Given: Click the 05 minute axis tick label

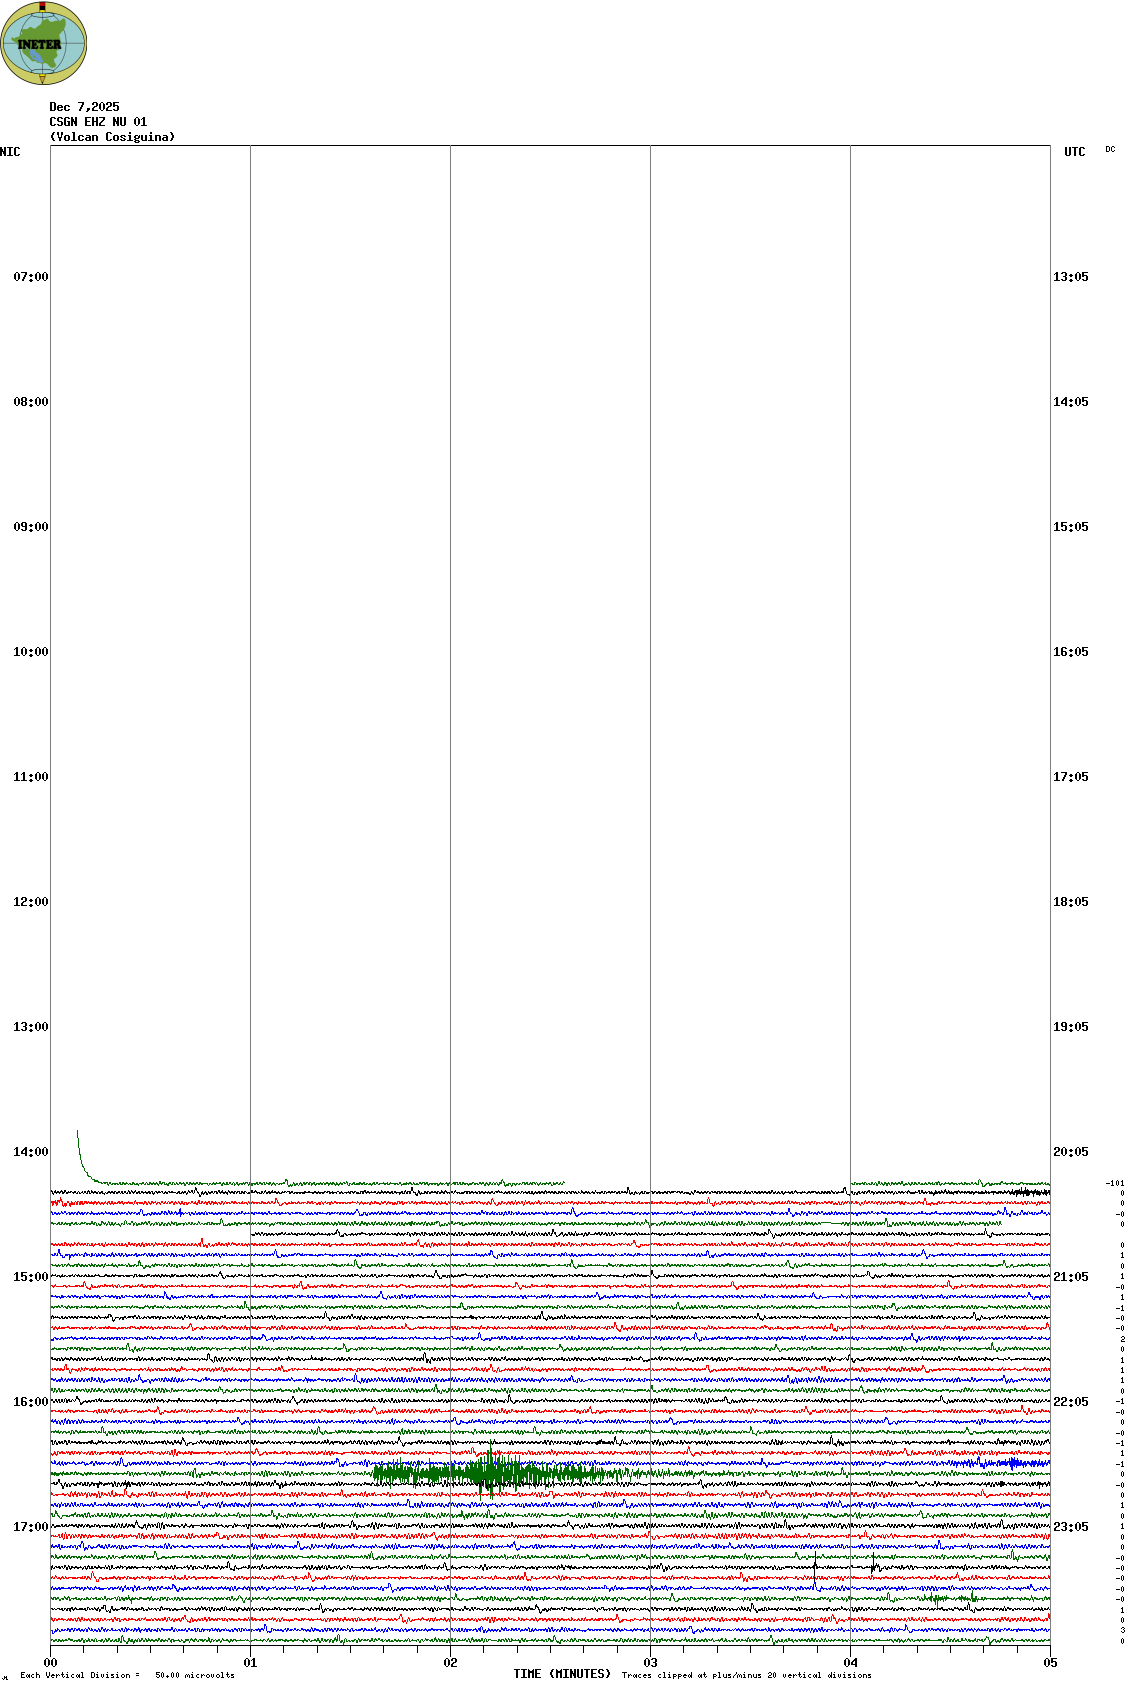Looking at the screenshot, I should point(1050,1663).
